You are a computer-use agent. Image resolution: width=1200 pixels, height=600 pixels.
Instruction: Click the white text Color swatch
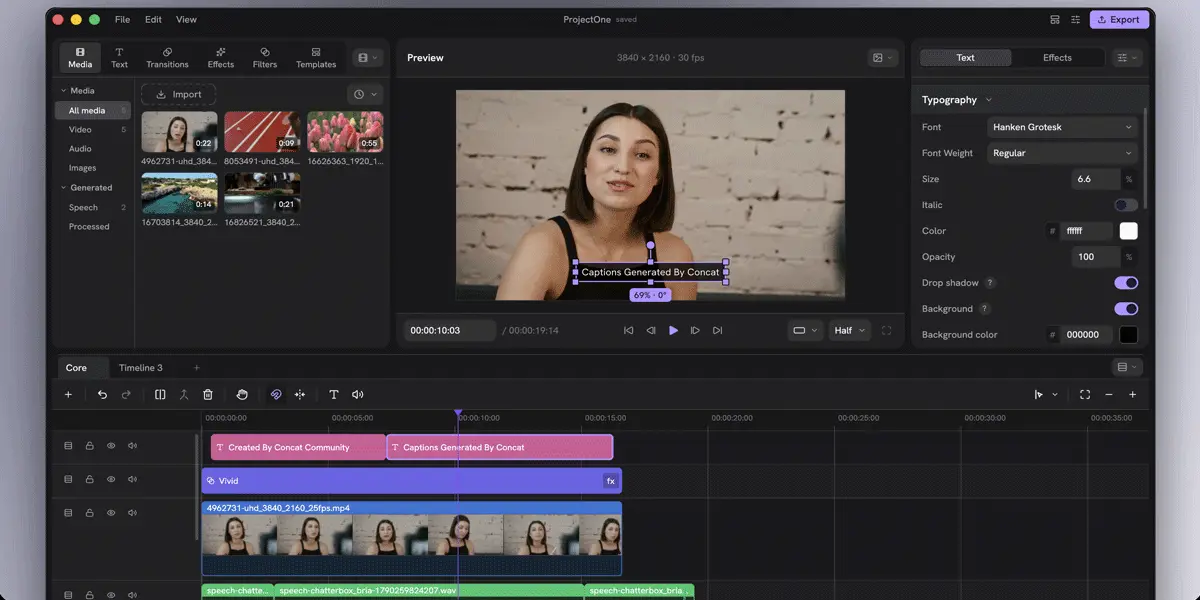[x=1128, y=231]
